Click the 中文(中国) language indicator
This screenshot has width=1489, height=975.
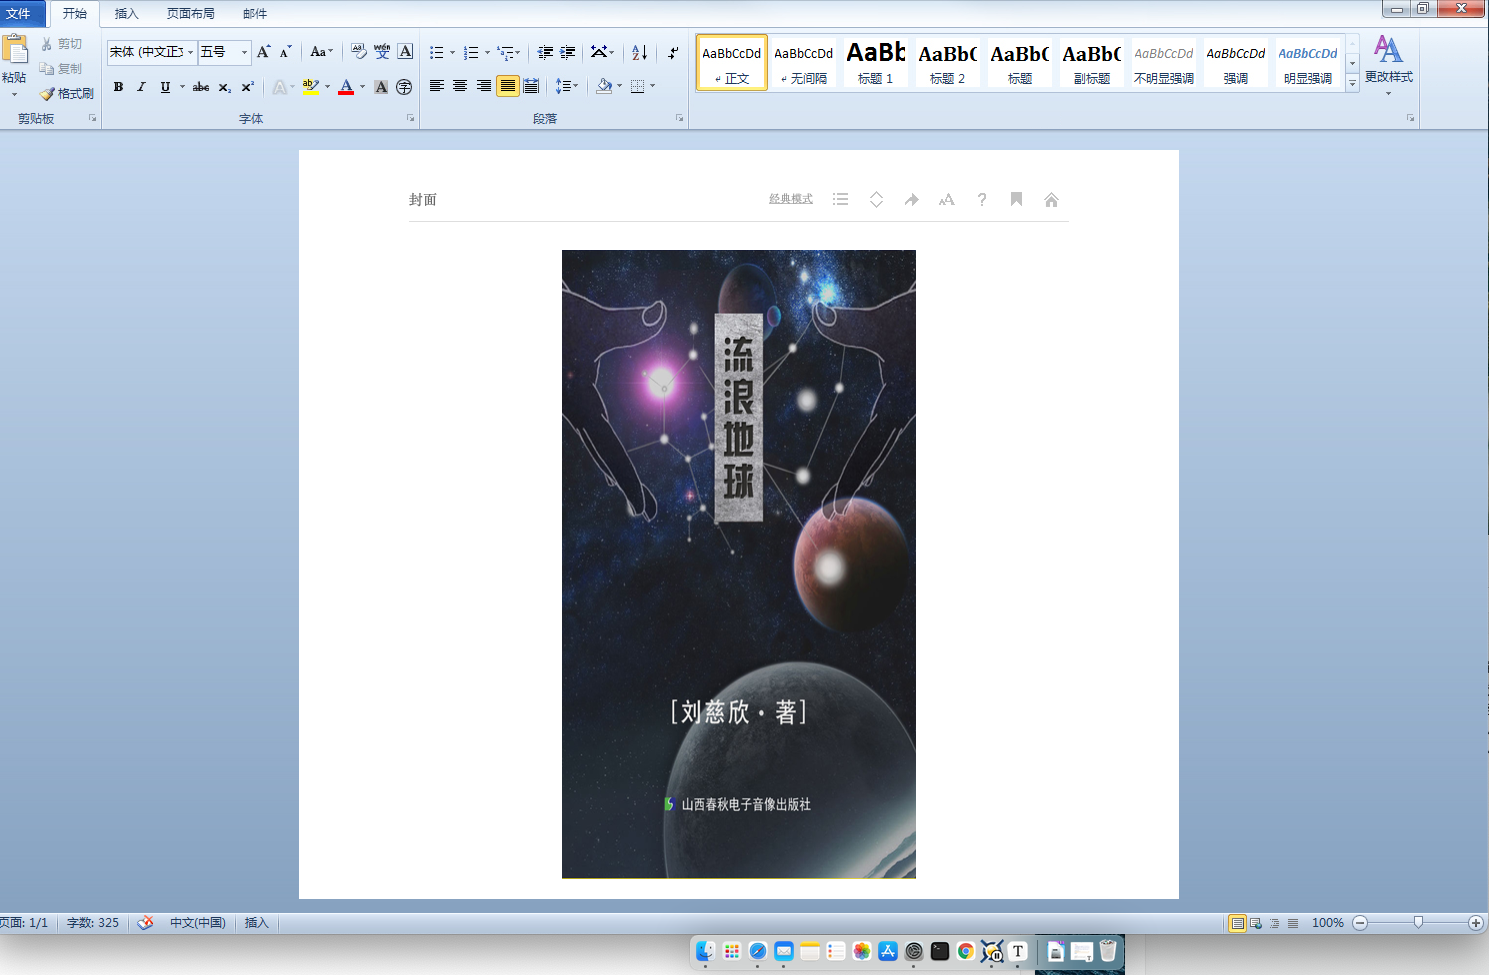coord(198,922)
